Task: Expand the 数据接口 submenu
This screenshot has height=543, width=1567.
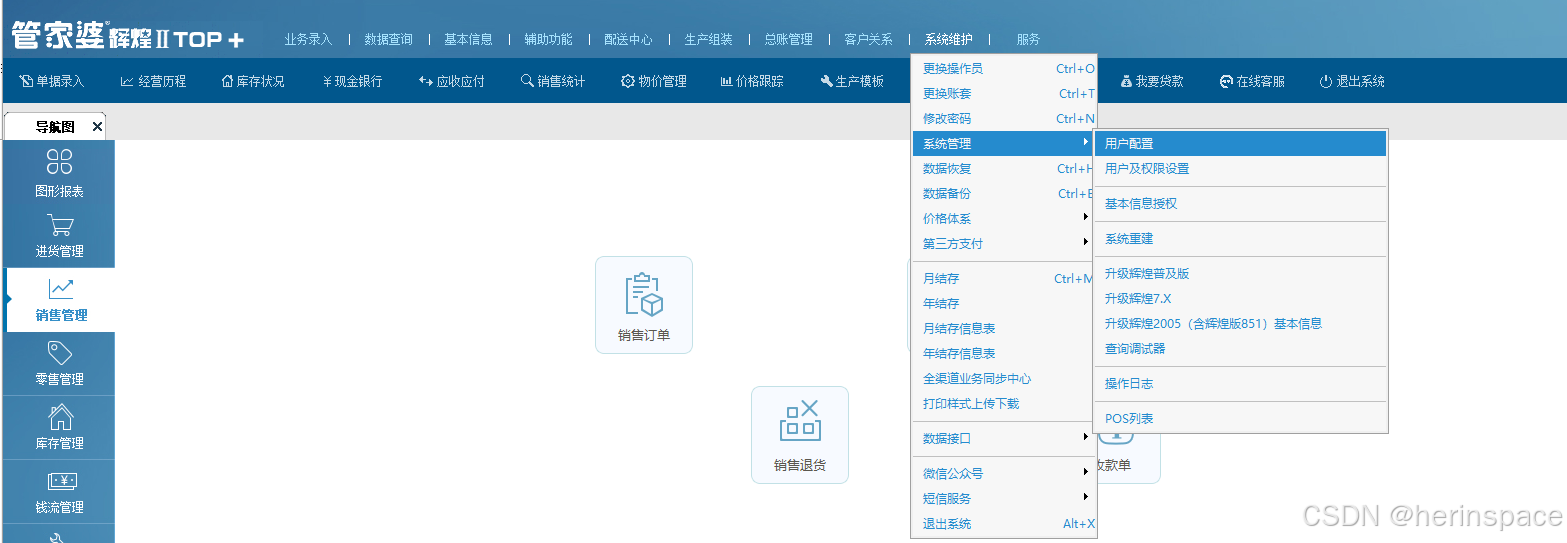Action: (x=1004, y=438)
